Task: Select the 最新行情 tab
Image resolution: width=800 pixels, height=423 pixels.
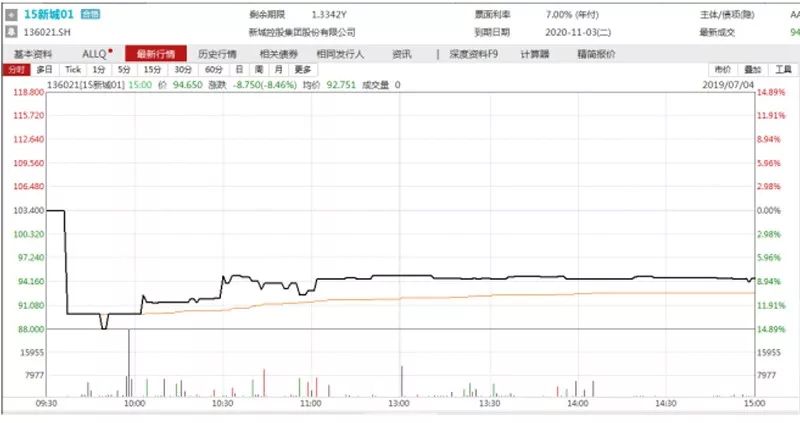Action: tap(156, 54)
